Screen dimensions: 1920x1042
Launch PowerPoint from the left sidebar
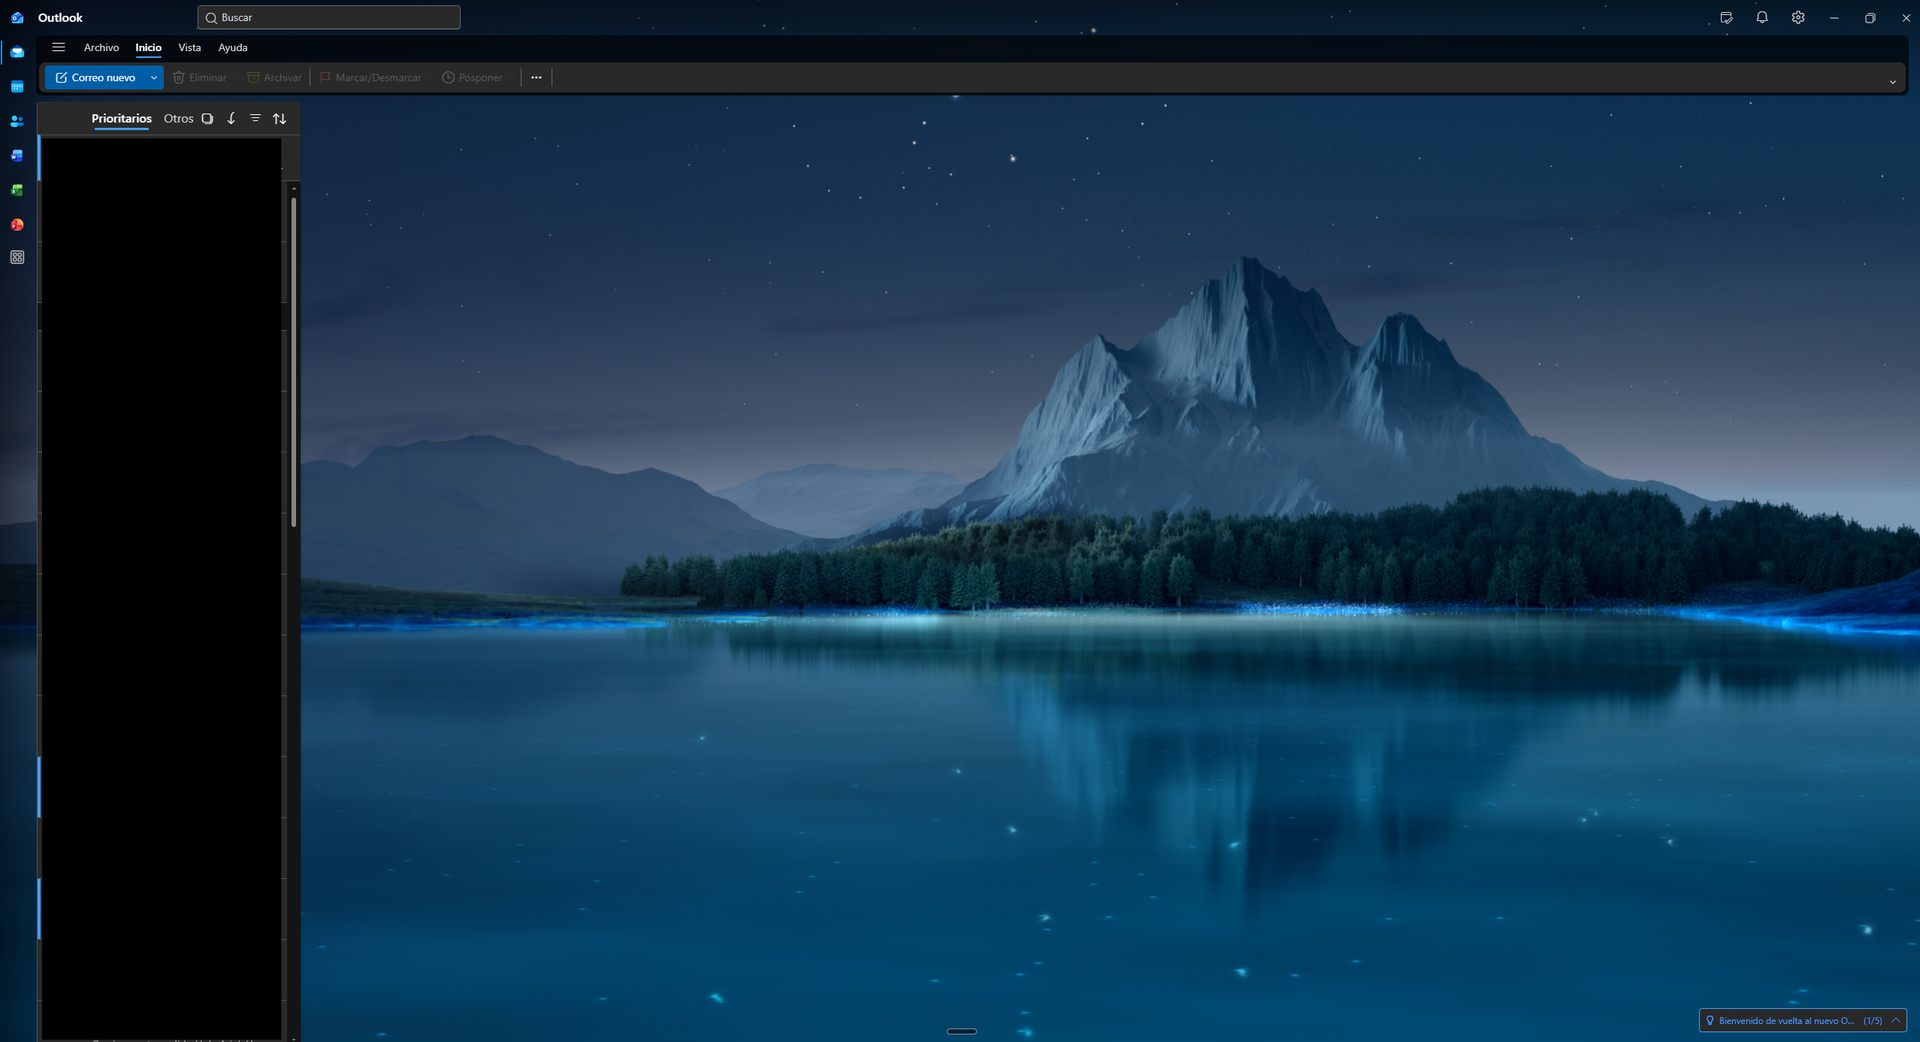pos(17,225)
